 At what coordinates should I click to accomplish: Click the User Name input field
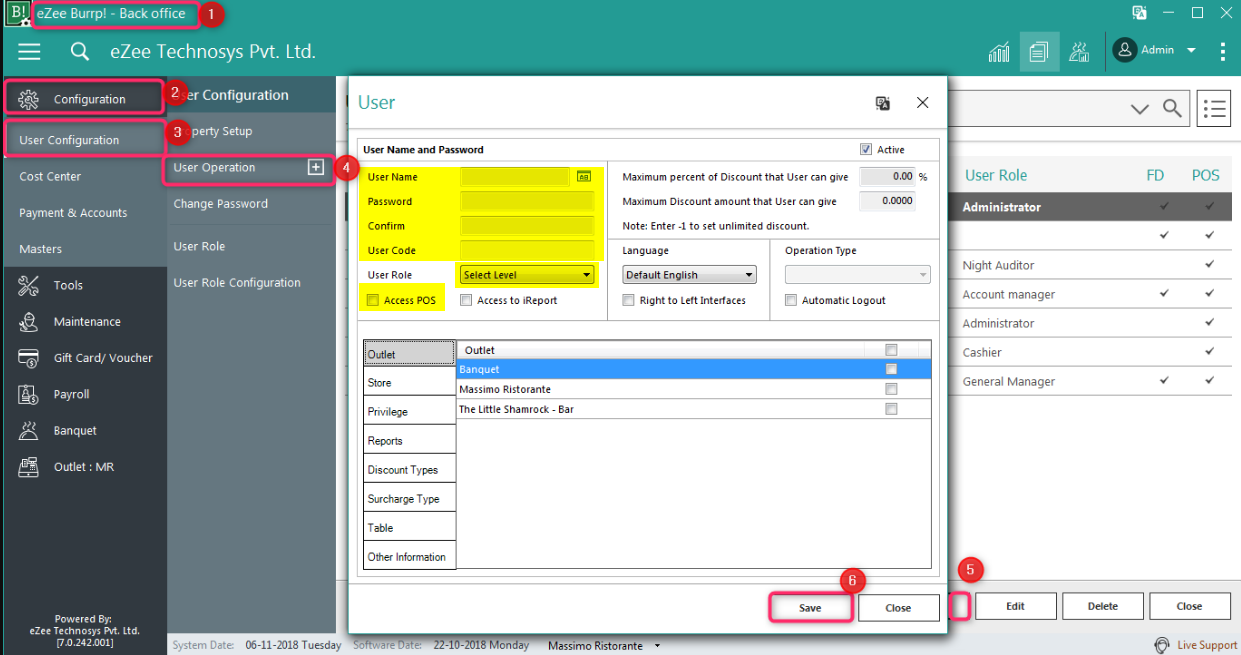click(x=515, y=177)
